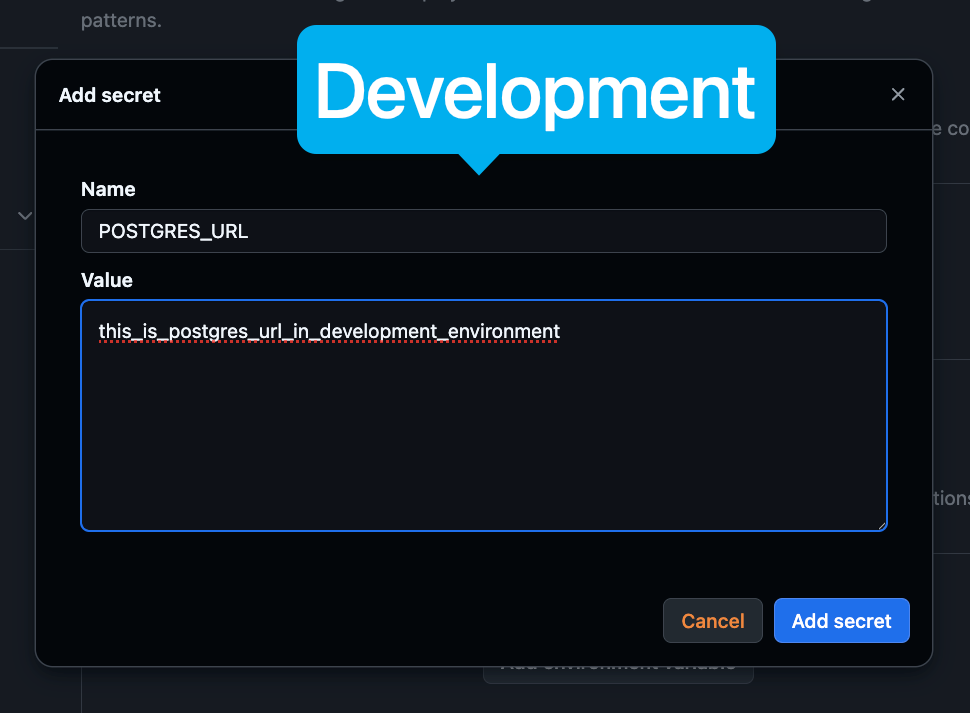Screen dimensions: 970x713
Task: Click the red spell-check underline in Value
Action: [329, 342]
